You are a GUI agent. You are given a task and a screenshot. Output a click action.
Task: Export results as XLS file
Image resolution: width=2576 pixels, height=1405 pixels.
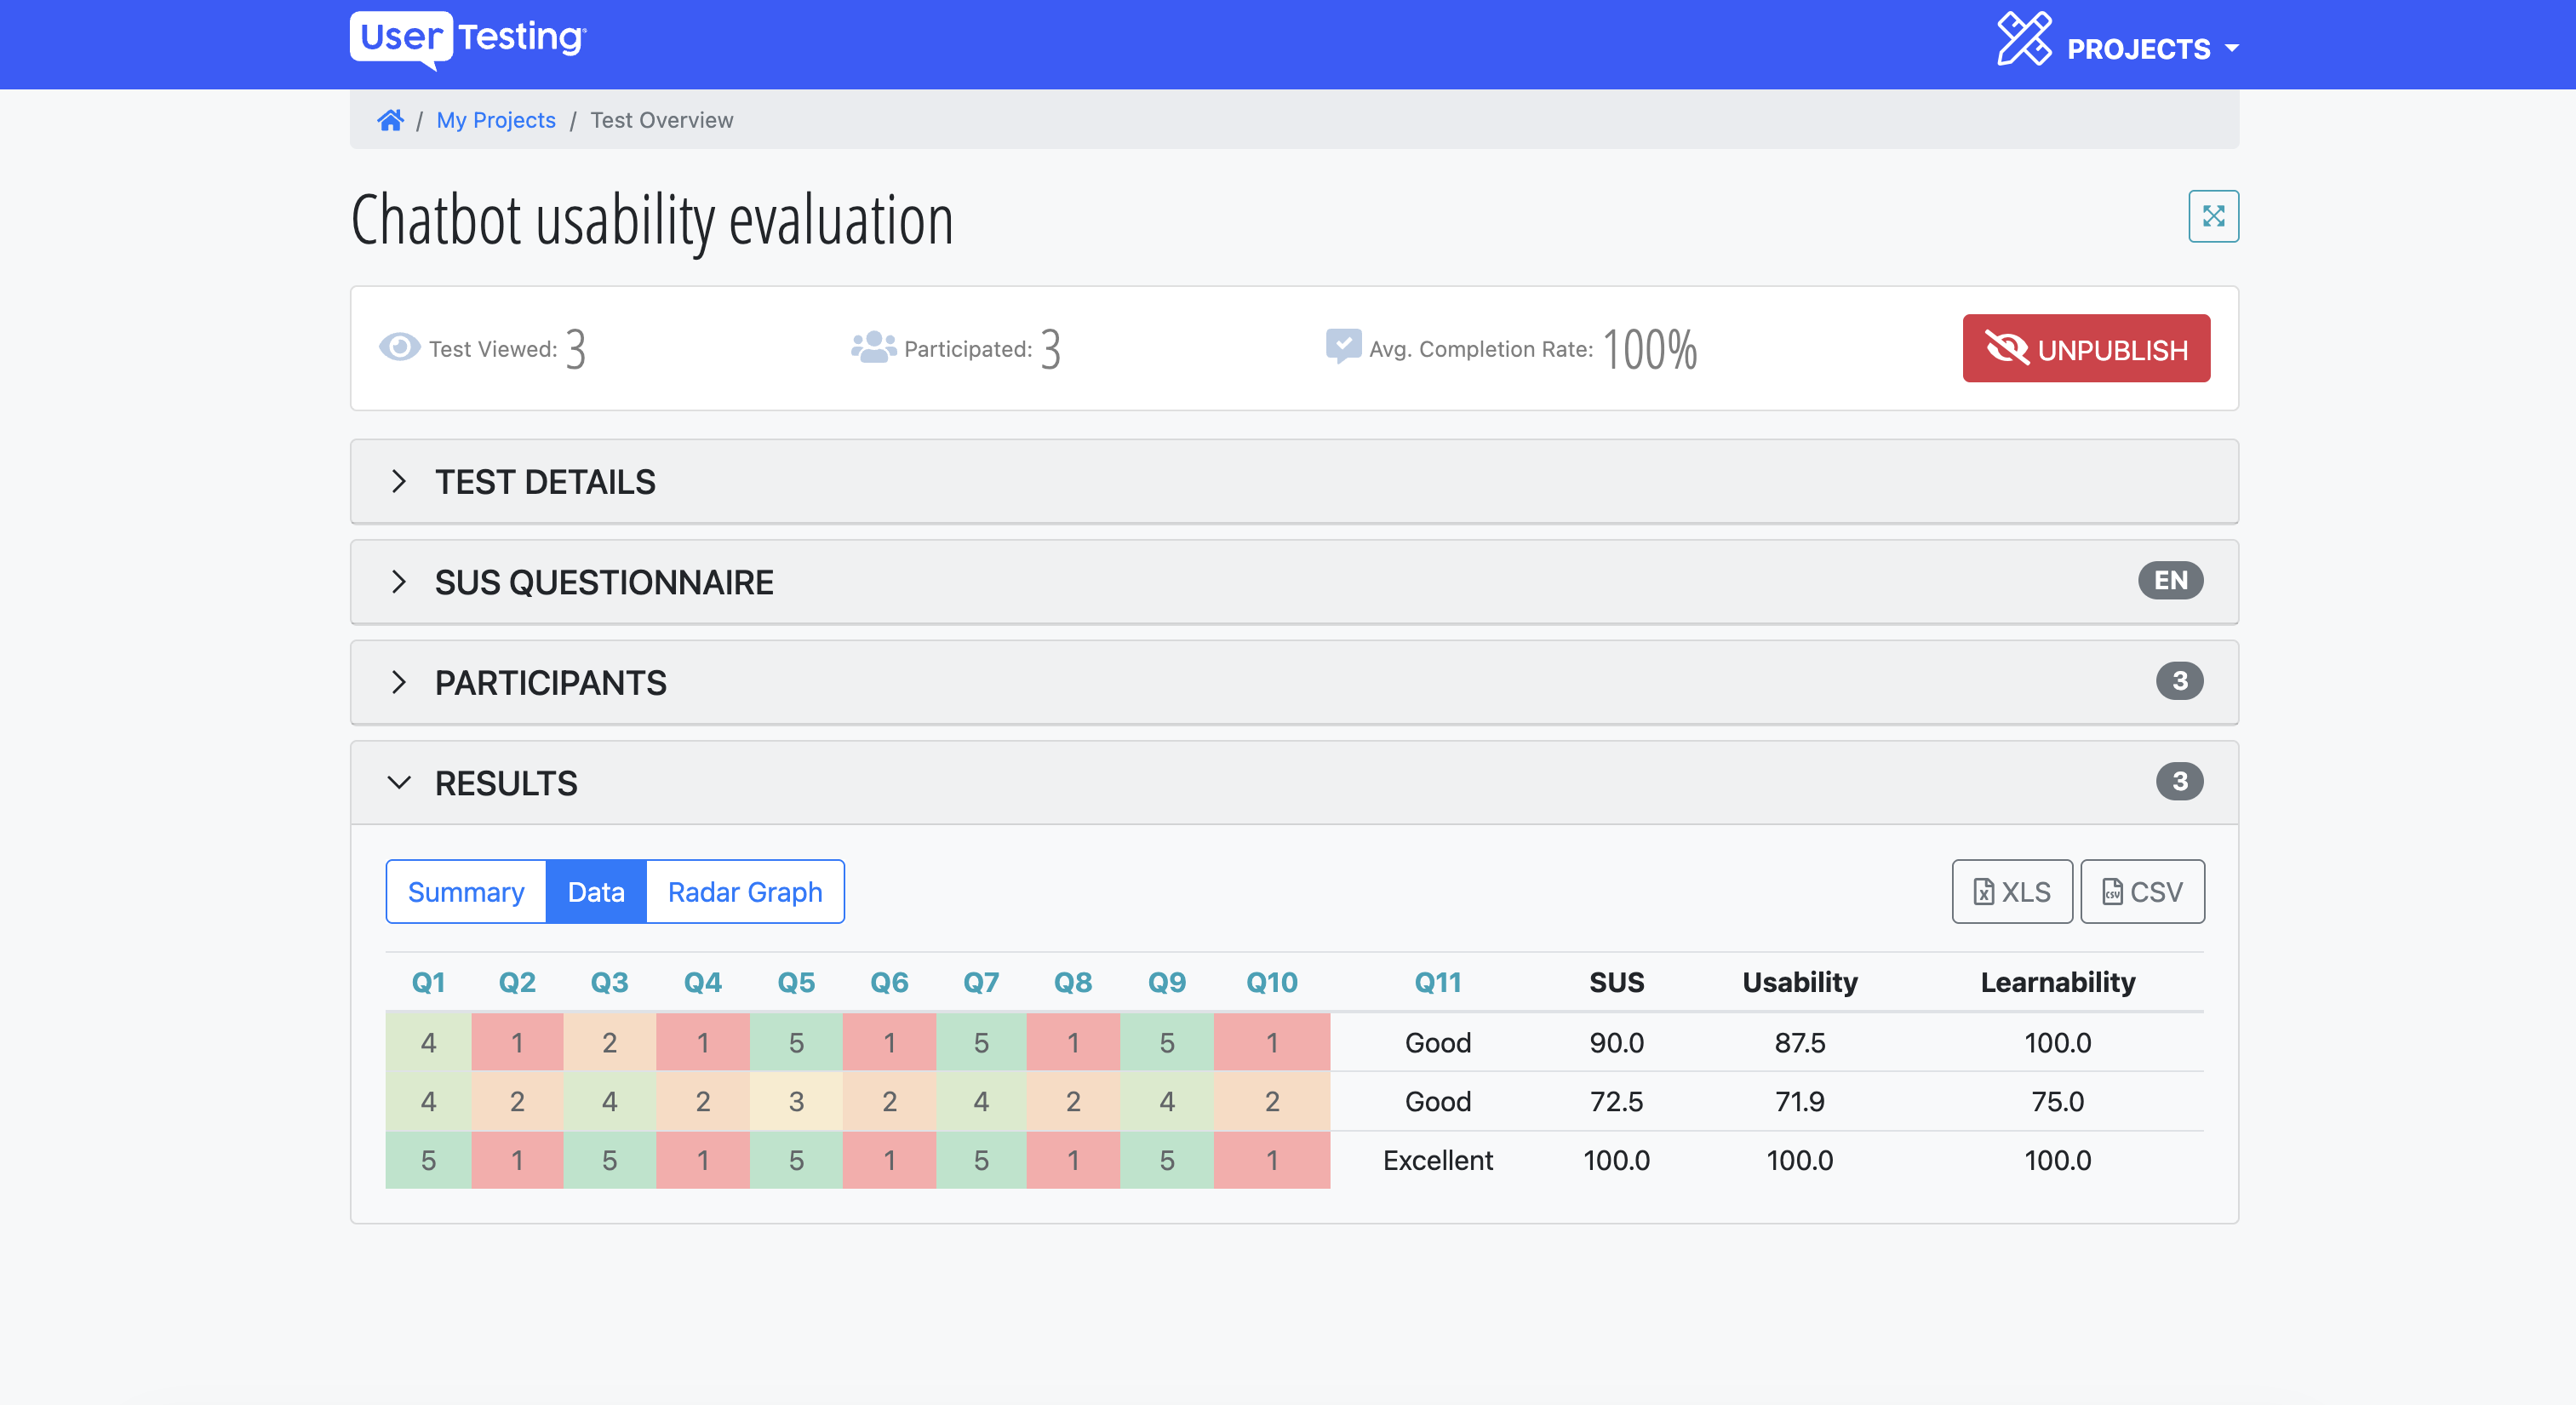coord(2012,891)
